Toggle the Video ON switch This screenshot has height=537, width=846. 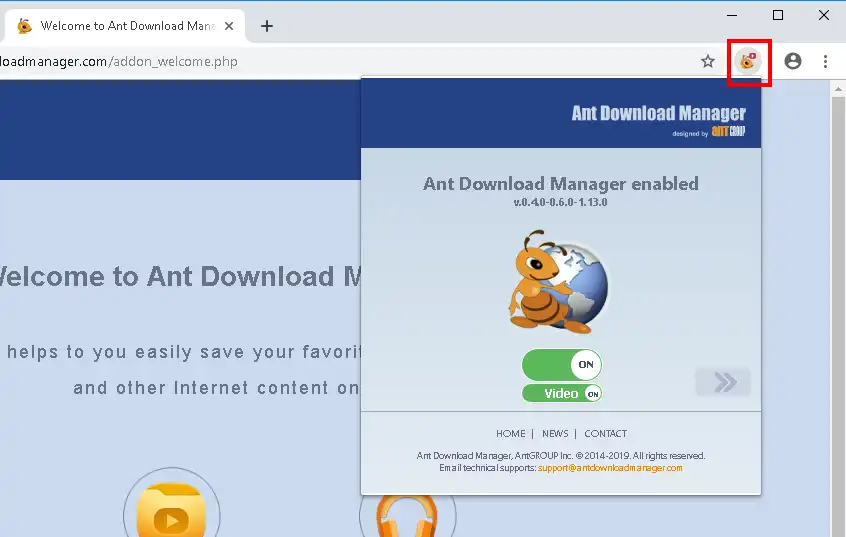coord(562,393)
